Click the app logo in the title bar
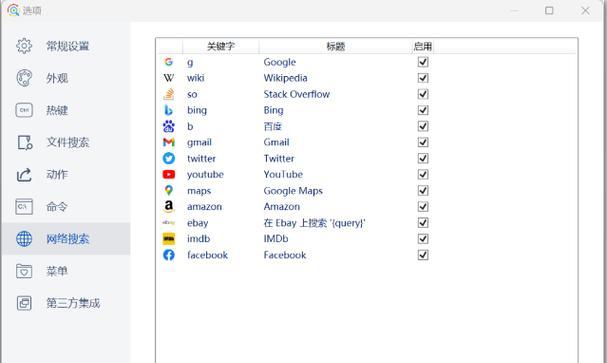 point(13,10)
